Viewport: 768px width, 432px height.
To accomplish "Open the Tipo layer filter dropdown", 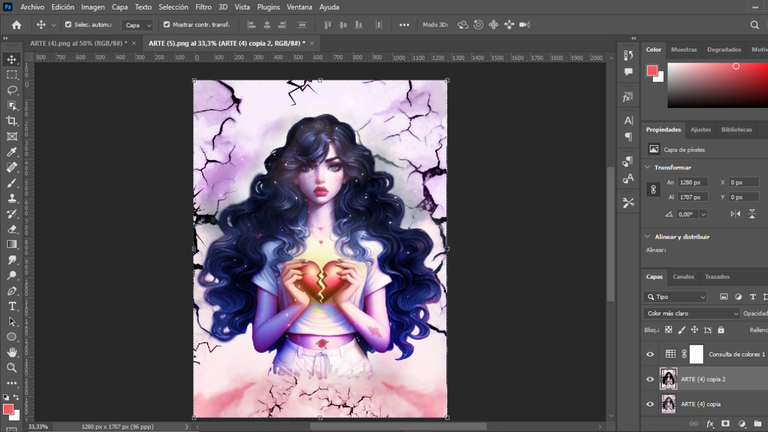I will (675, 297).
